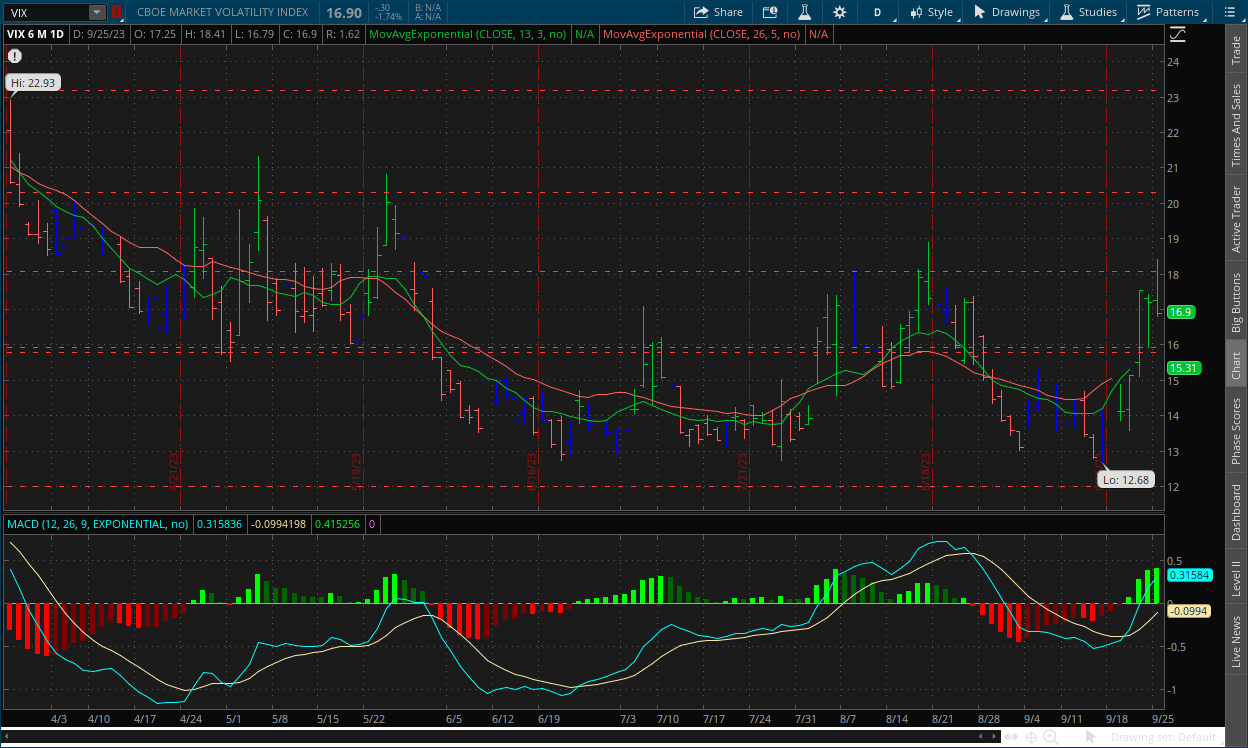Open the Phase Scores side tab
Screen dimensions: 1248x748
[x=1236, y=431]
